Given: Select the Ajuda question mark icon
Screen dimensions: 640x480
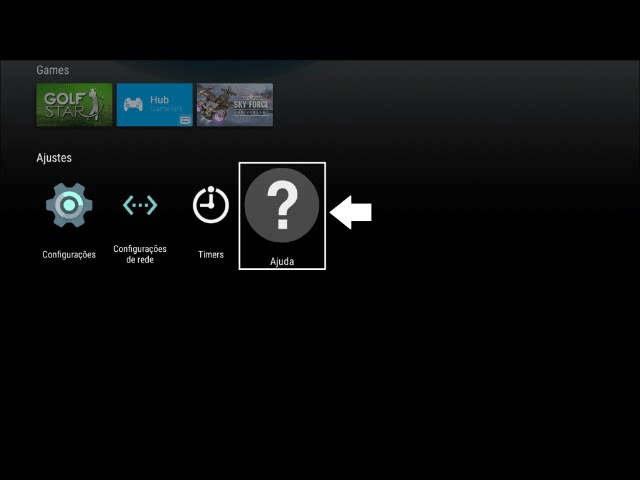Looking at the screenshot, I should 282,205.
